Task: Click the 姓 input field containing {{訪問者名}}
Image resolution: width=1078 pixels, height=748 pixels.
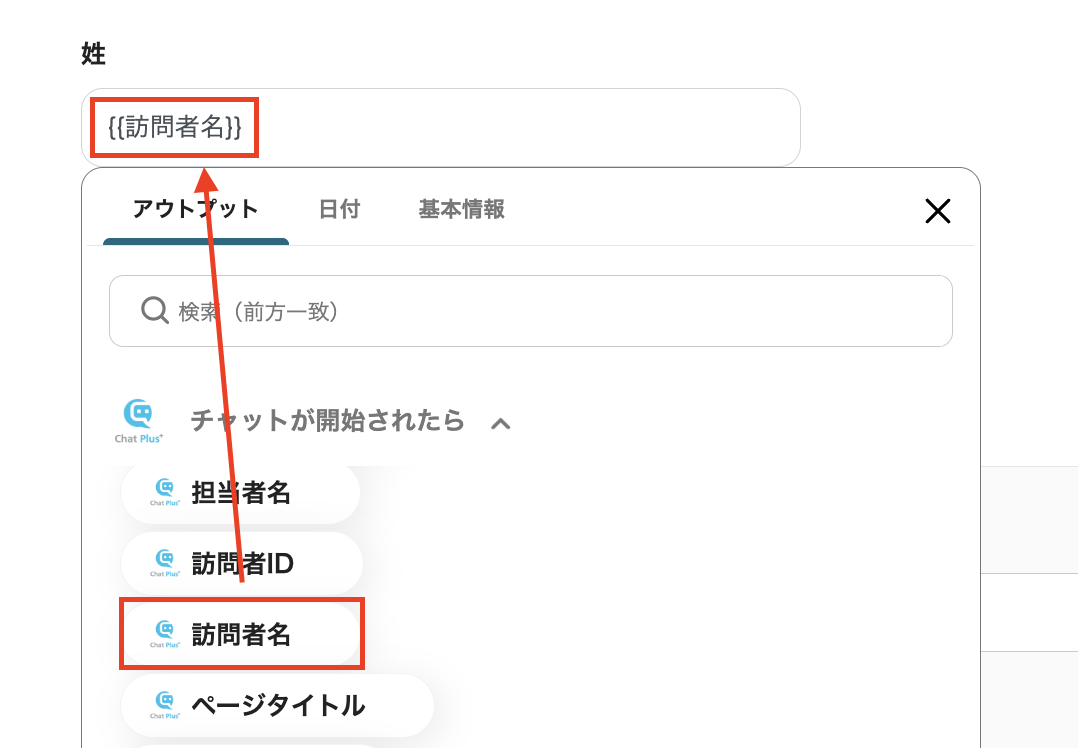Action: (441, 127)
